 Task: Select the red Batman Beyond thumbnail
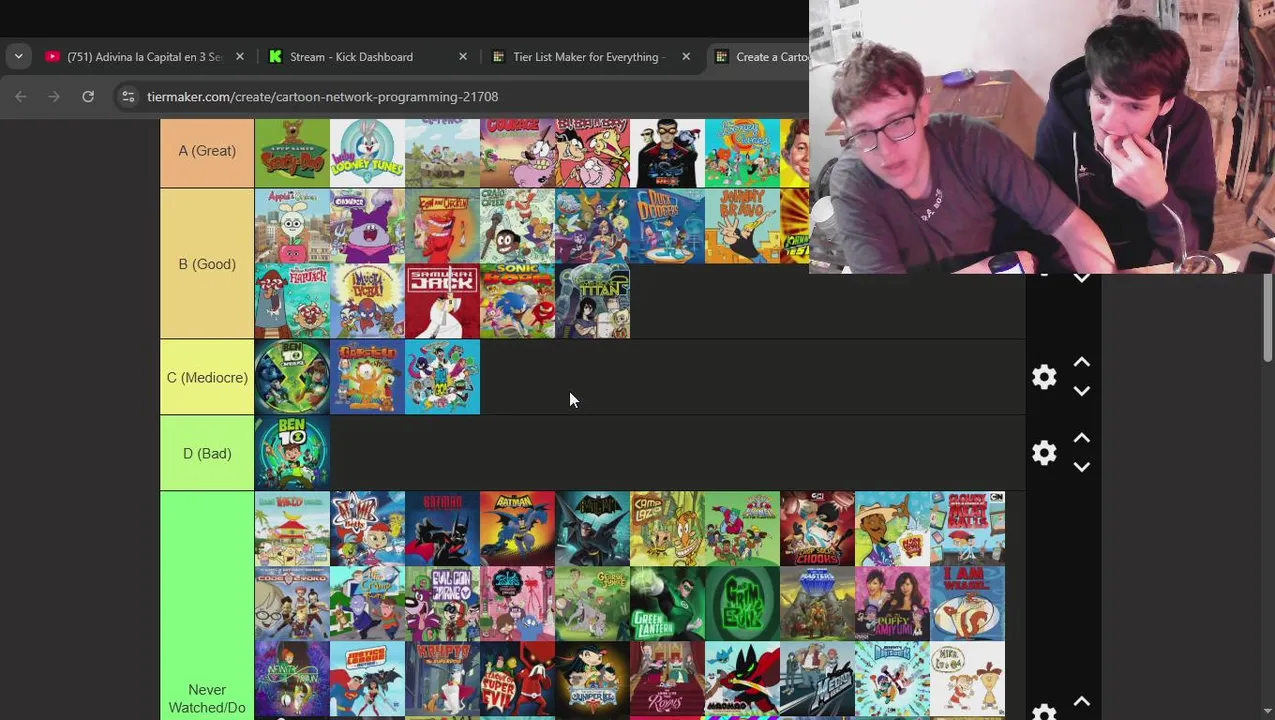click(x=442, y=528)
